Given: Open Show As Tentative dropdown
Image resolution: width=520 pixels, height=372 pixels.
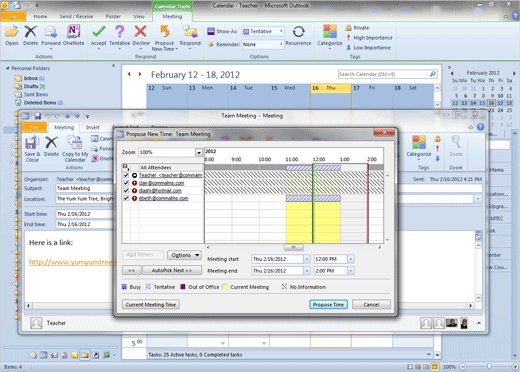Looking at the screenshot, I should (x=281, y=31).
